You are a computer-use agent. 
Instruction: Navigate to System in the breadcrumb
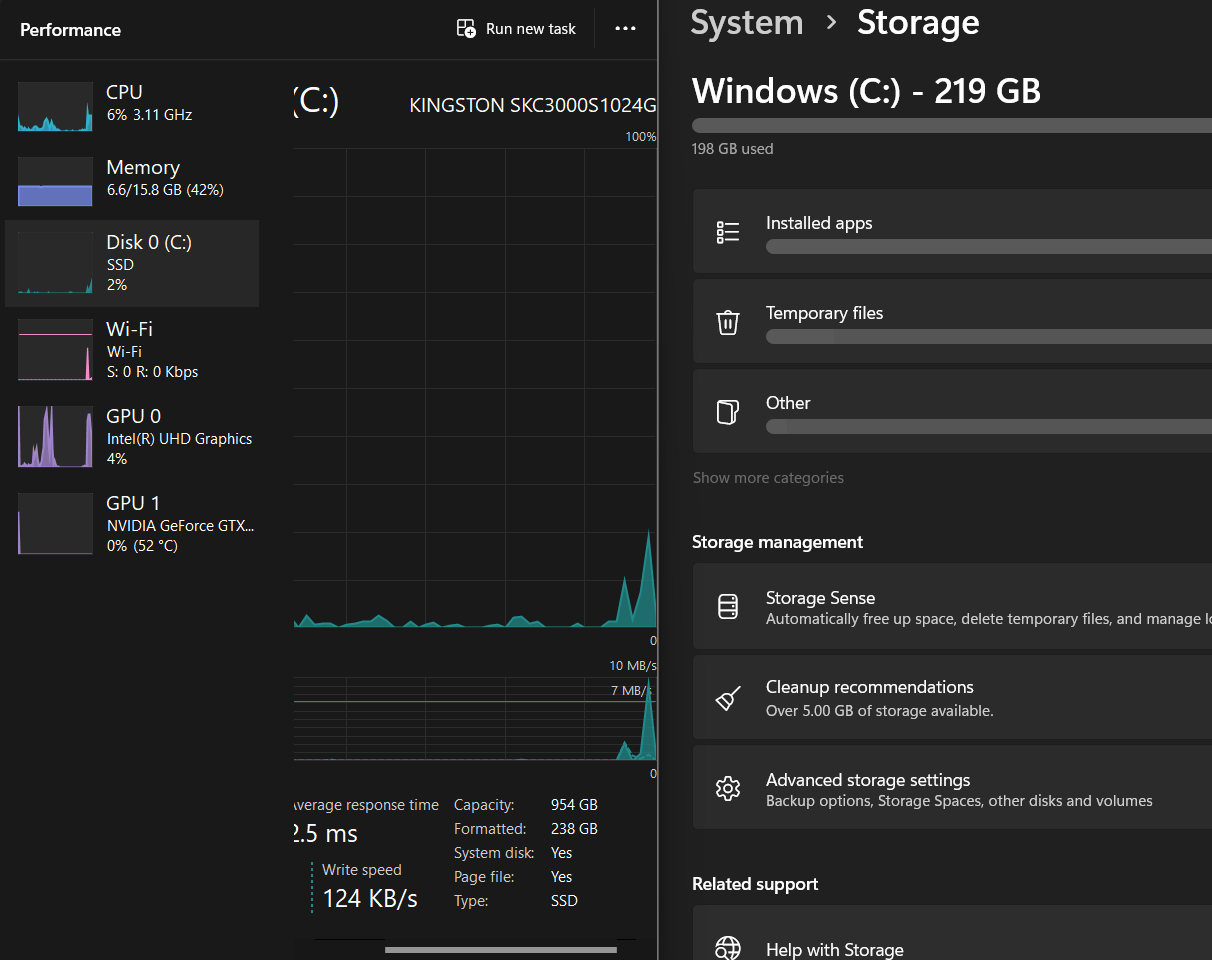[x=747, y=22]
